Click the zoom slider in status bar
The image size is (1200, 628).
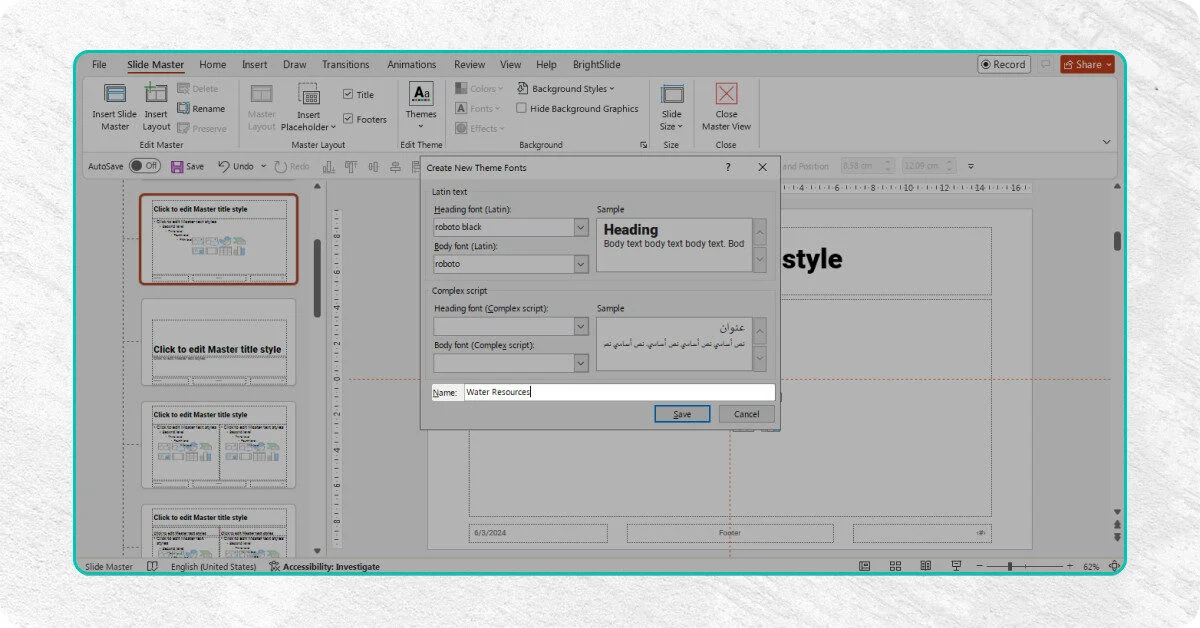pos(1010,567)
